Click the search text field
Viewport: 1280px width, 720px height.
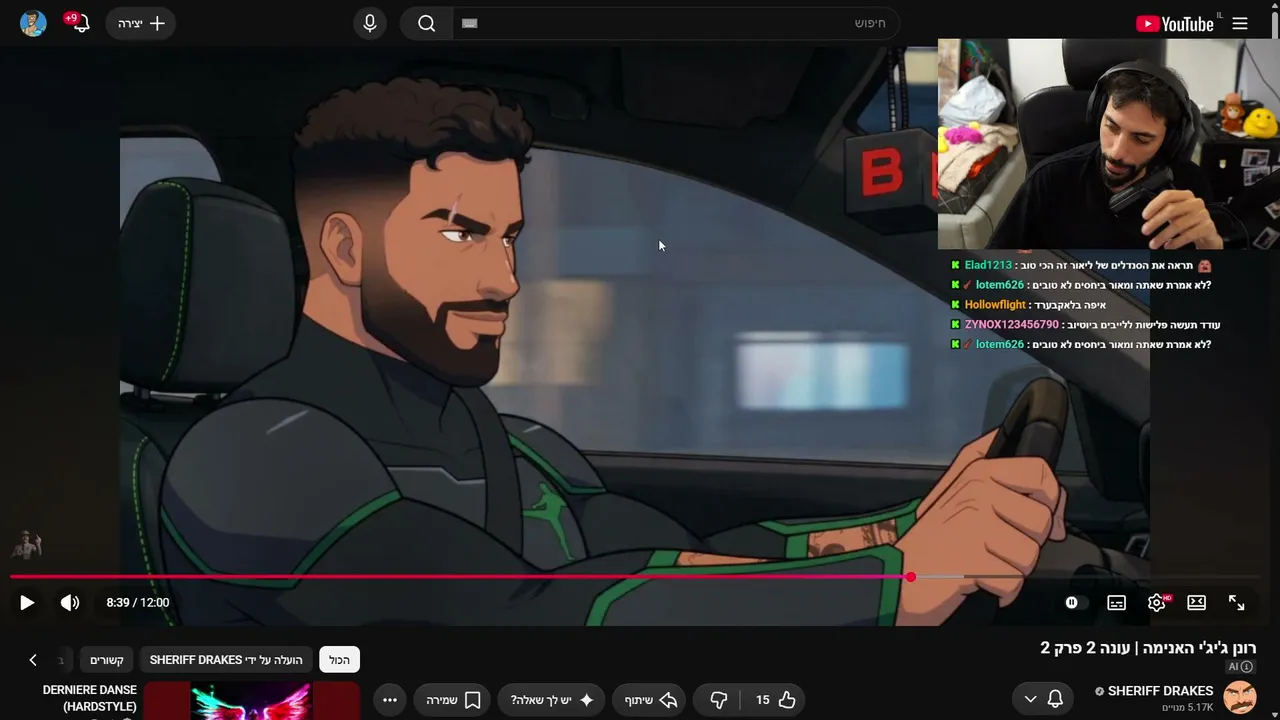(676, 23)
